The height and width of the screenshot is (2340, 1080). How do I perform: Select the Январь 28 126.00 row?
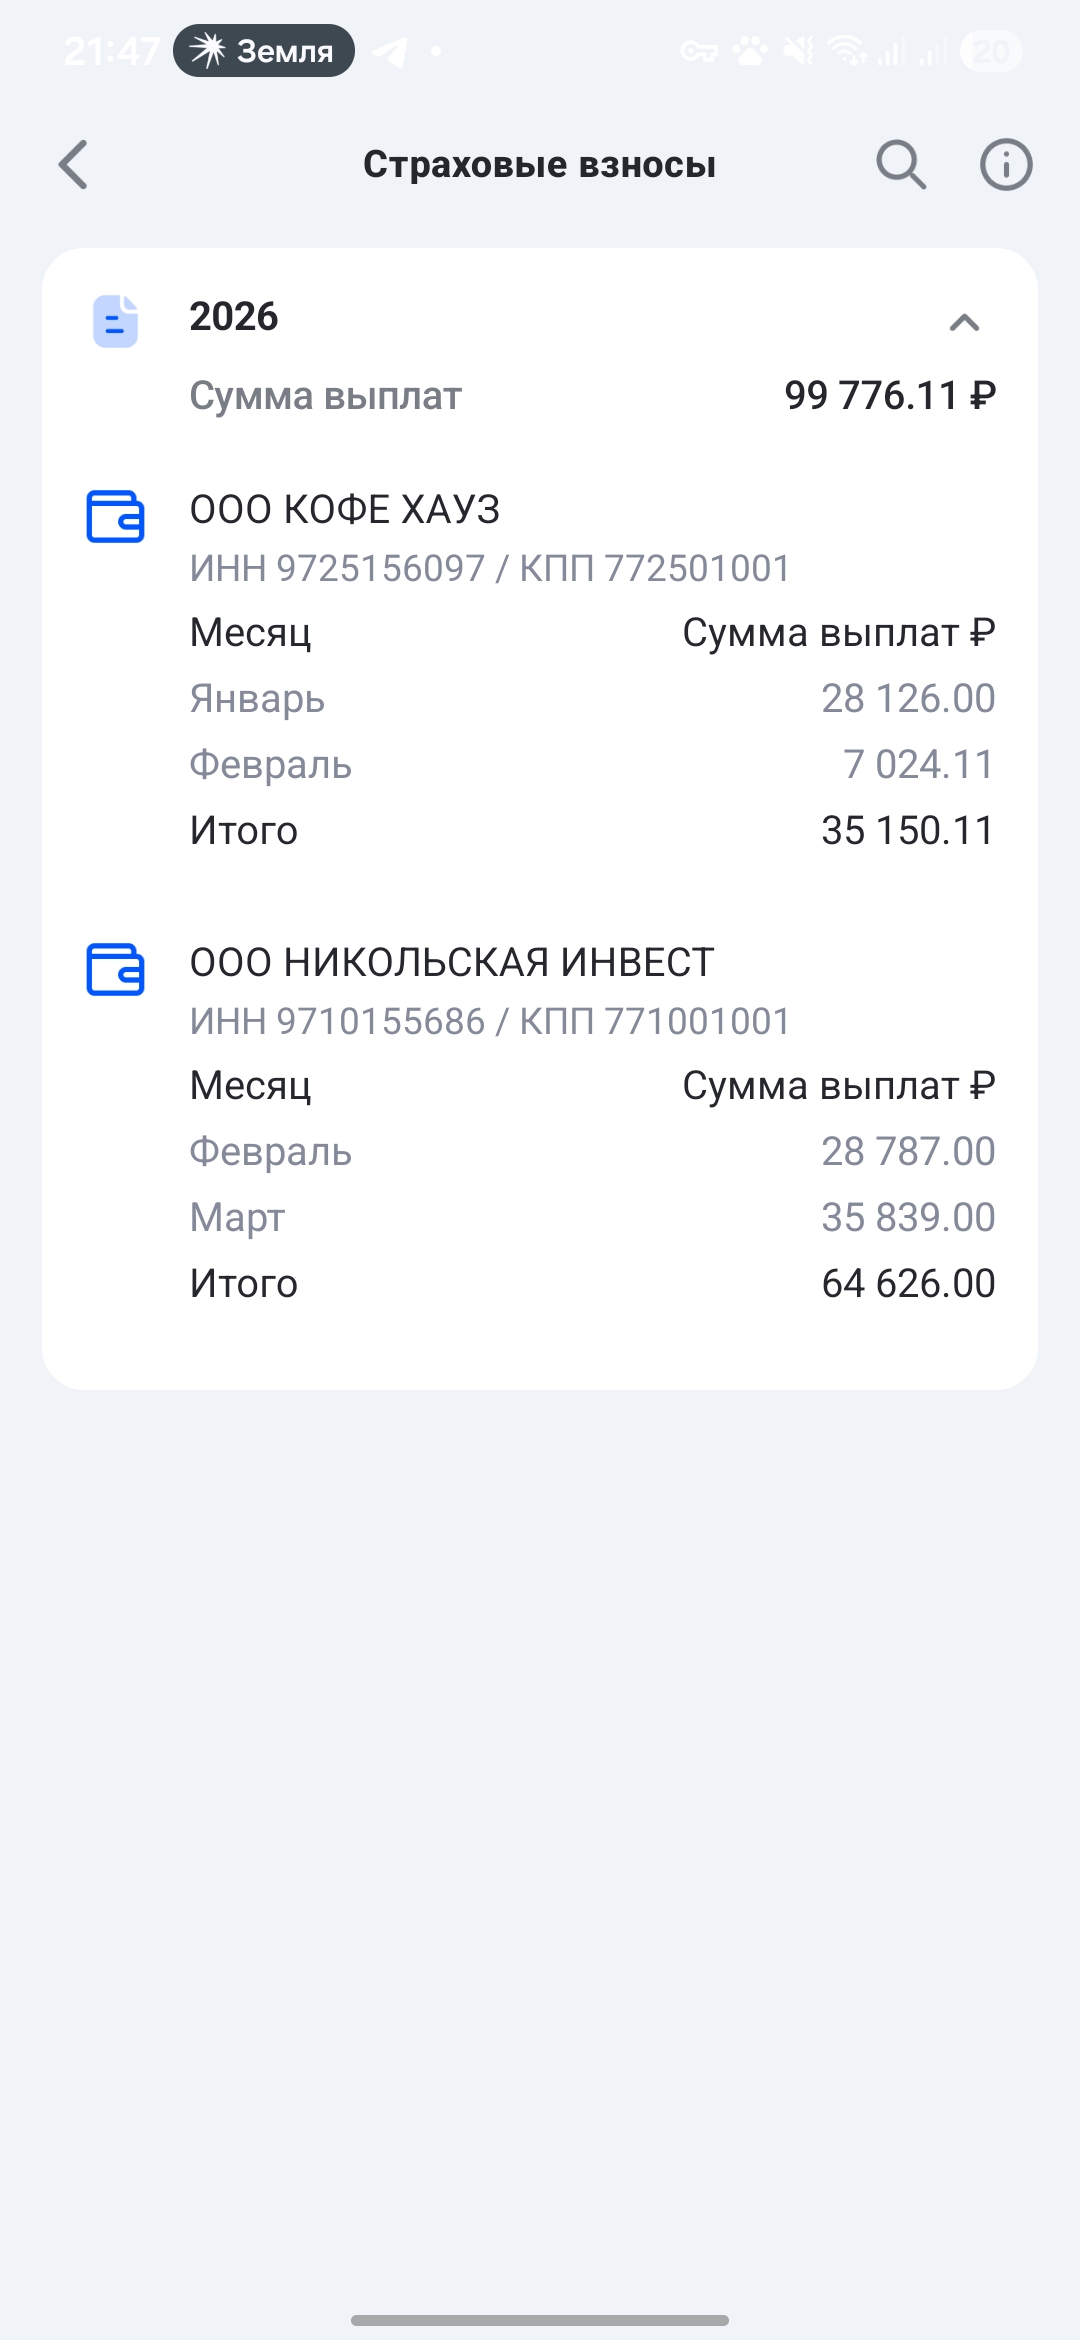593,698
